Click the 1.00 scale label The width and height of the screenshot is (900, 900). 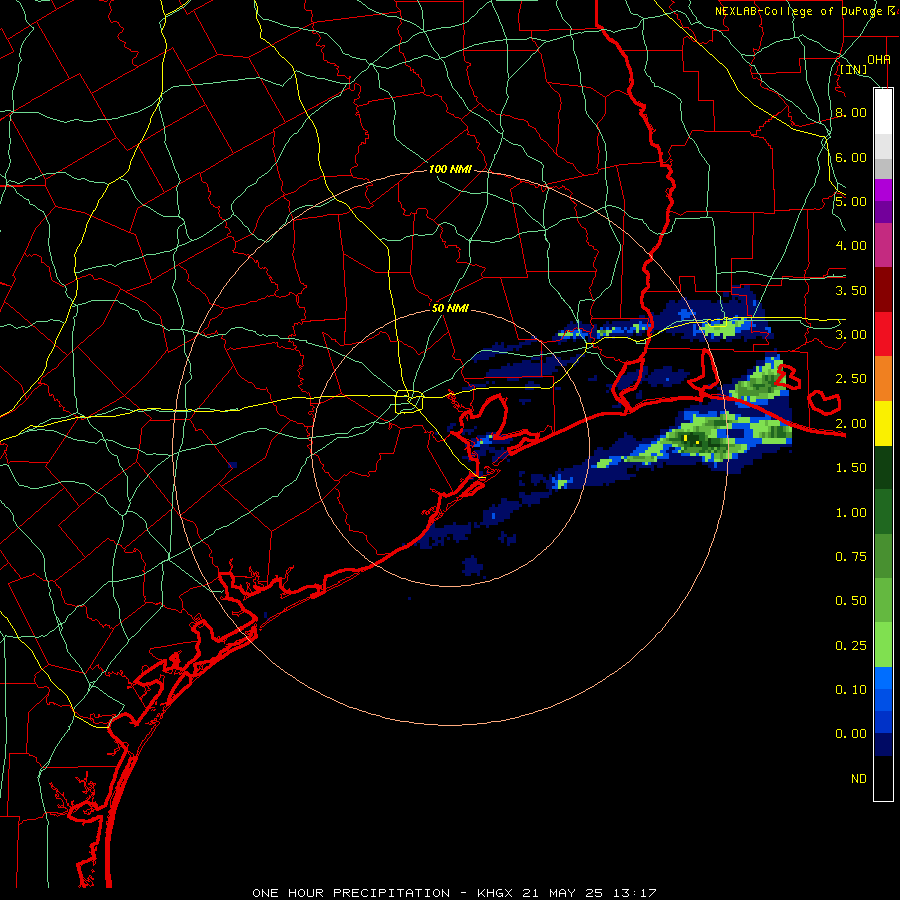click(851, 512)
